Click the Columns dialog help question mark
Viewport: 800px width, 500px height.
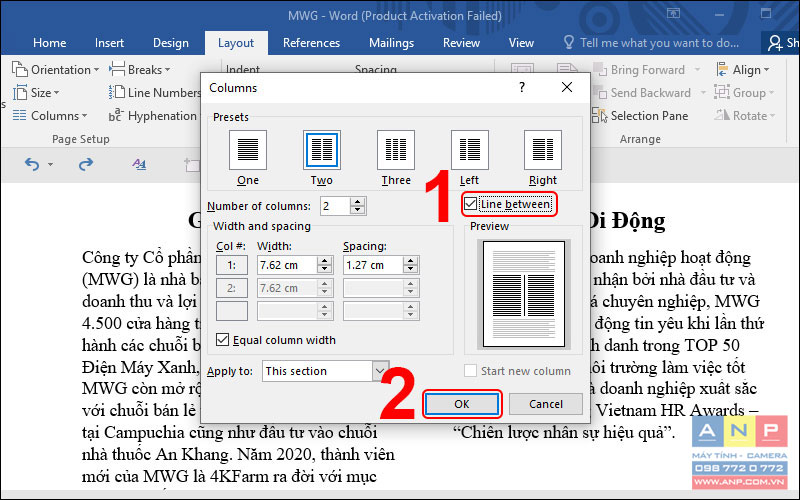click(x=521, y=87)
